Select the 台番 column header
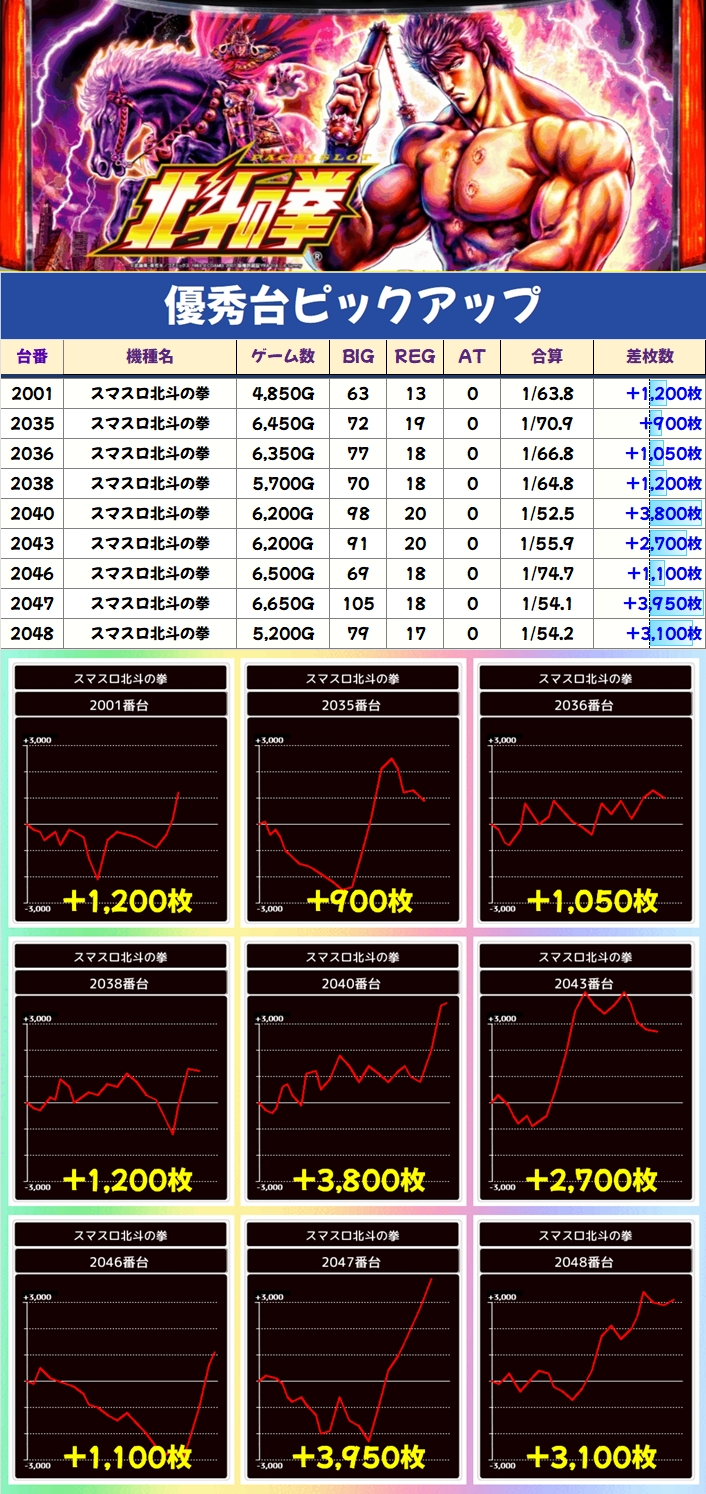This screenshot has height=1494, width=706. click(x=32, y=357)
